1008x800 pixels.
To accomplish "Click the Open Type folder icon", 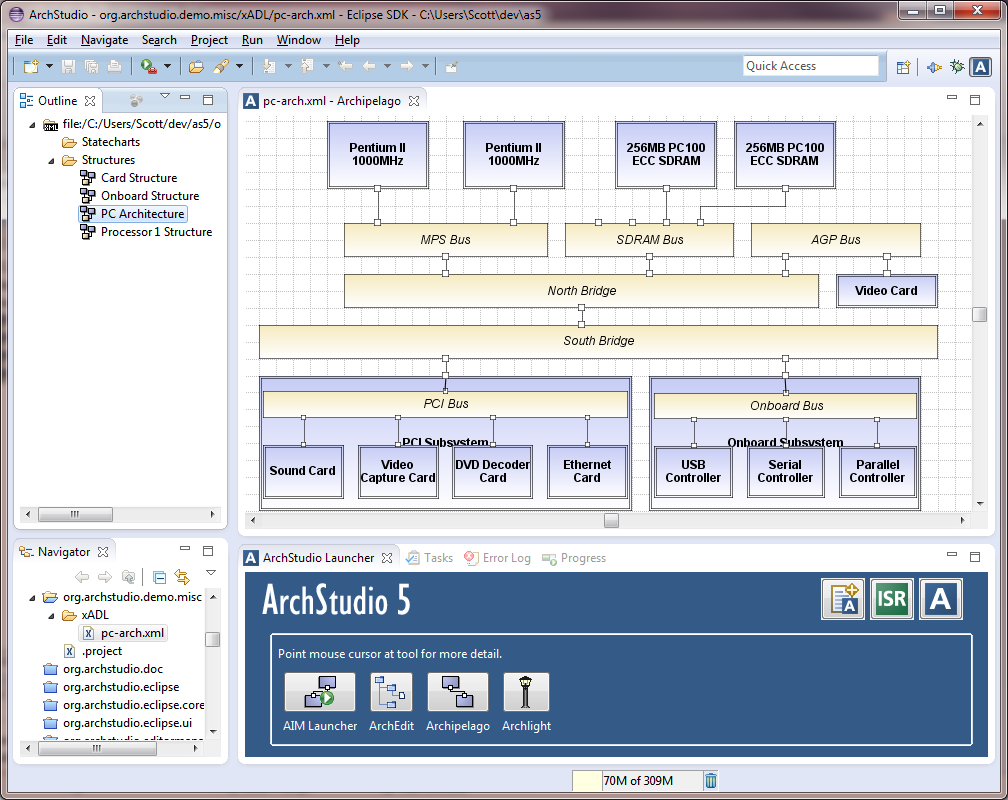I will (x=196, y=66).
